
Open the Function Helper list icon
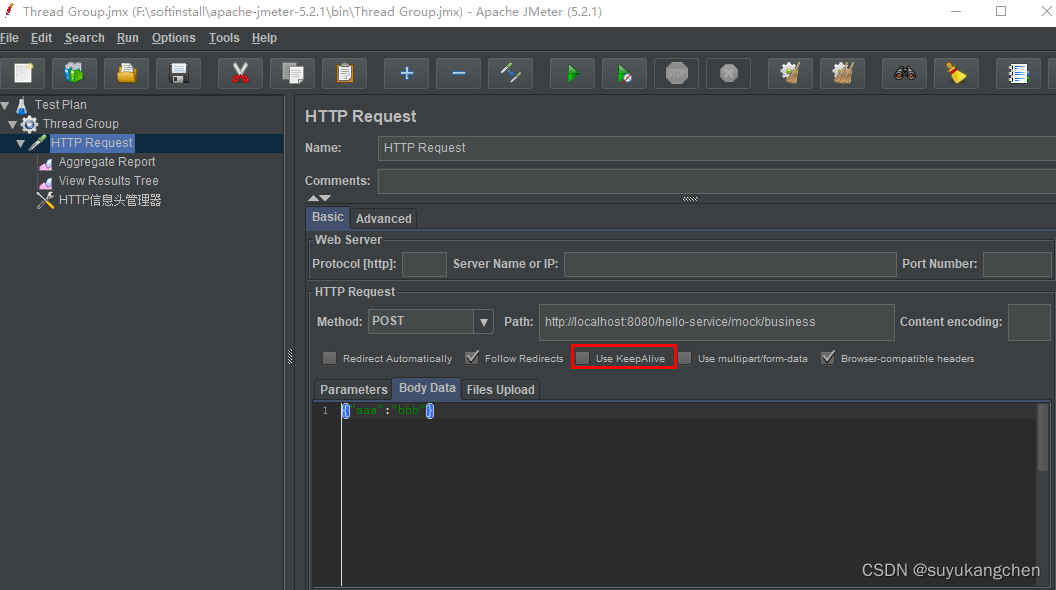1018,73
